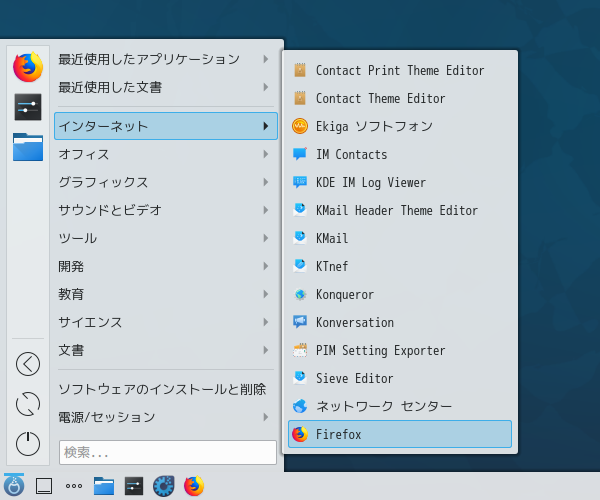Launch Sieve Editor from the submenu label
The image size is (600, 500).
click(354, 378)
